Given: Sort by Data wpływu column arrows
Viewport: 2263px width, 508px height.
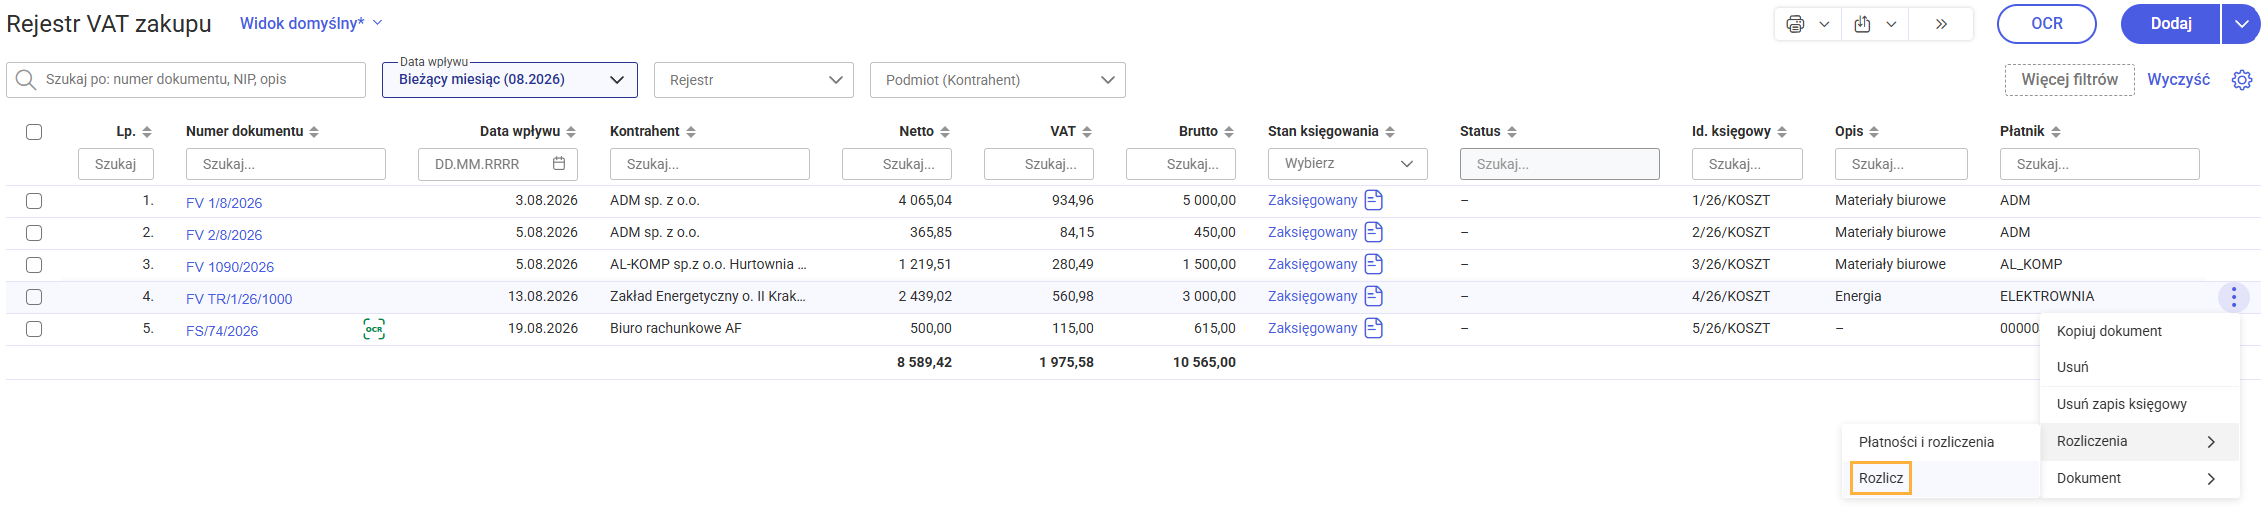Looking at the screenshot, I should coord(571,132).
